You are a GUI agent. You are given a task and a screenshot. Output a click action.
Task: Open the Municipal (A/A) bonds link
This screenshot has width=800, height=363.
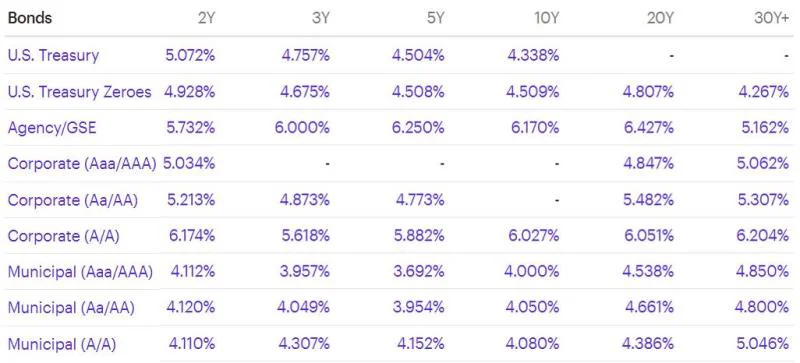pos(62,344)
